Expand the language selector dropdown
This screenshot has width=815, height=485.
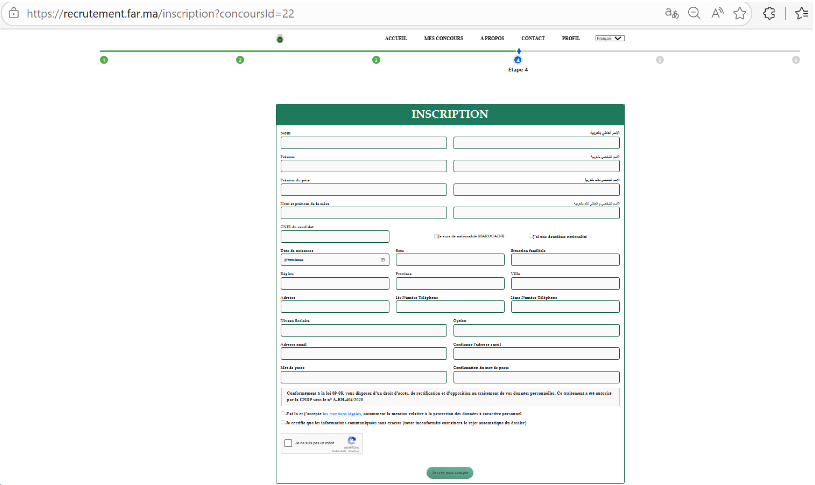point(609,38)
